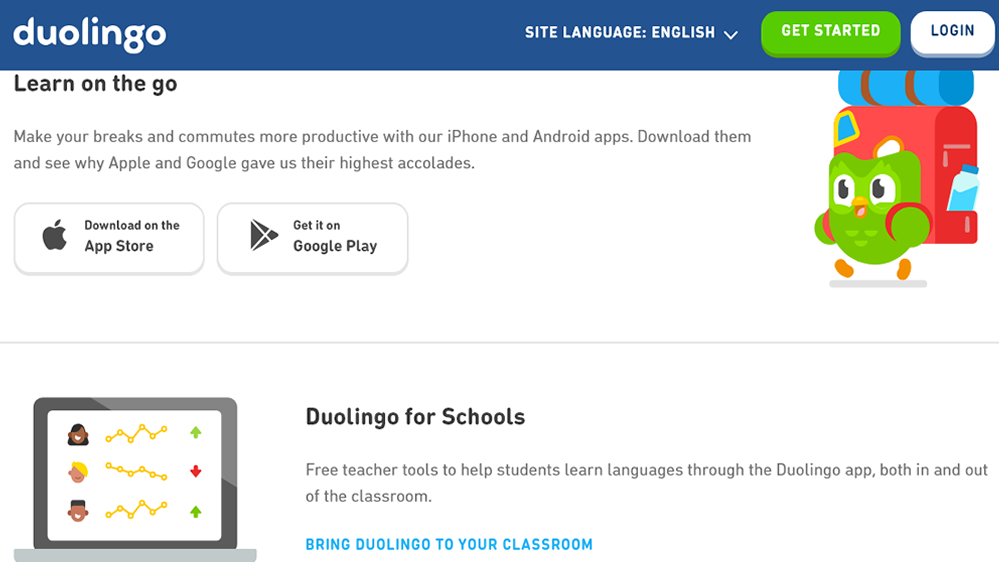Open the Login button
The width and height of the screenshot is (999, 562).
[x=952, y=32]
